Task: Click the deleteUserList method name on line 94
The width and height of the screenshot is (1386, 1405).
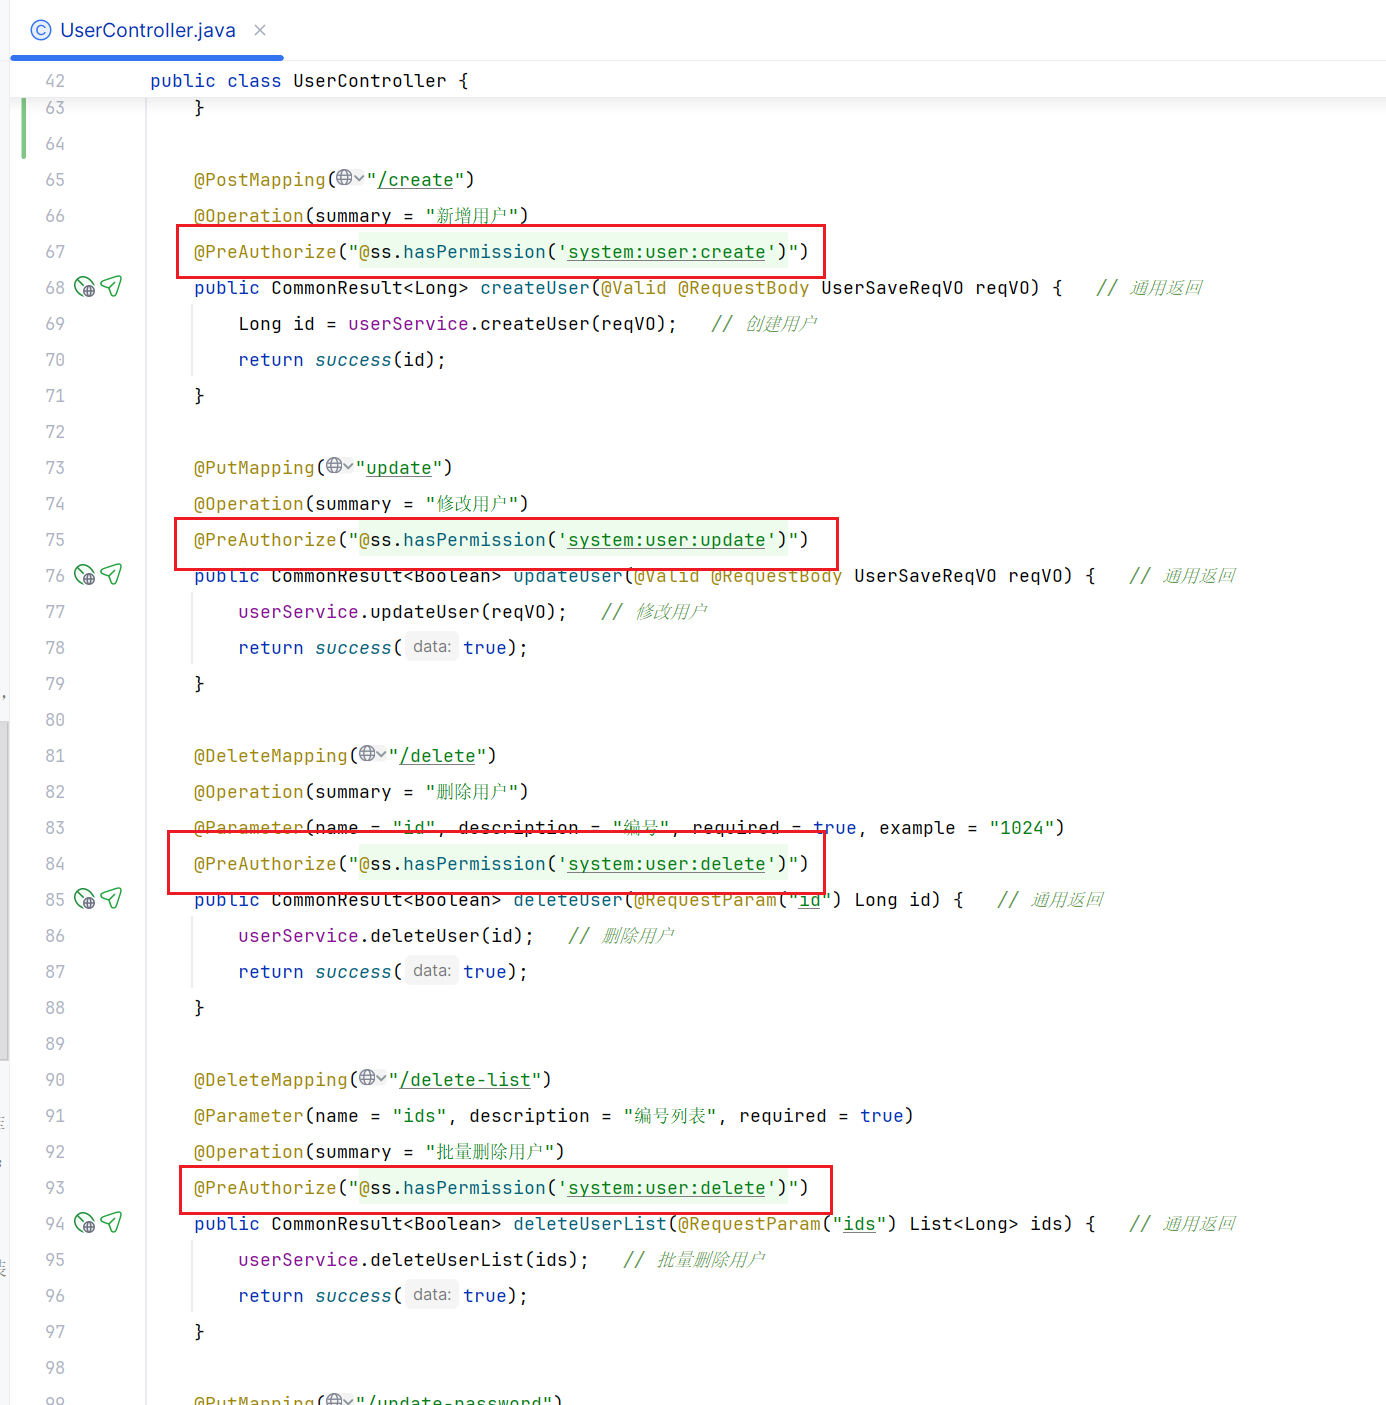Action: tap(590, 1224)
